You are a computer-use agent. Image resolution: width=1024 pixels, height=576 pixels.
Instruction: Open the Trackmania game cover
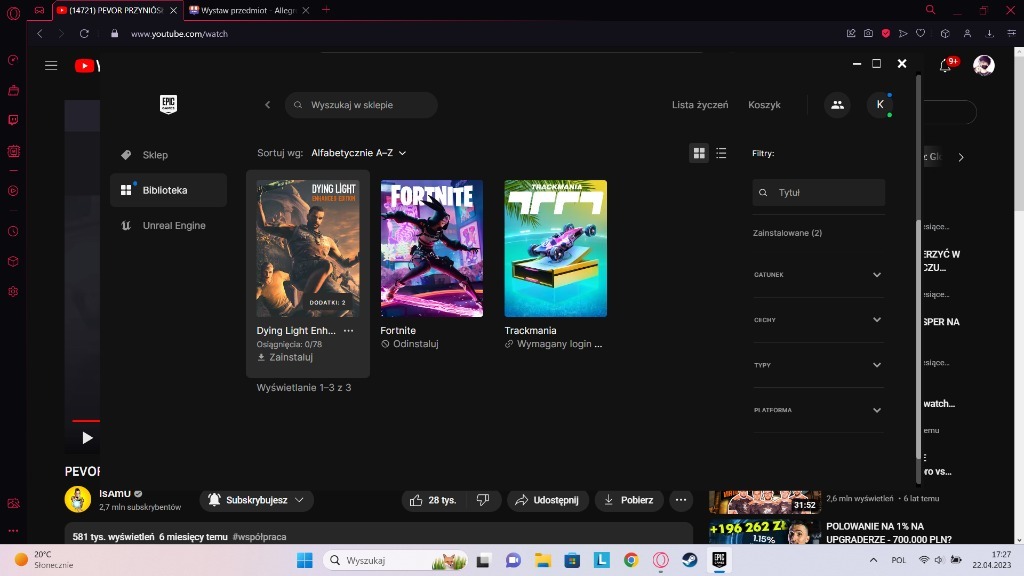click(555, 248)
